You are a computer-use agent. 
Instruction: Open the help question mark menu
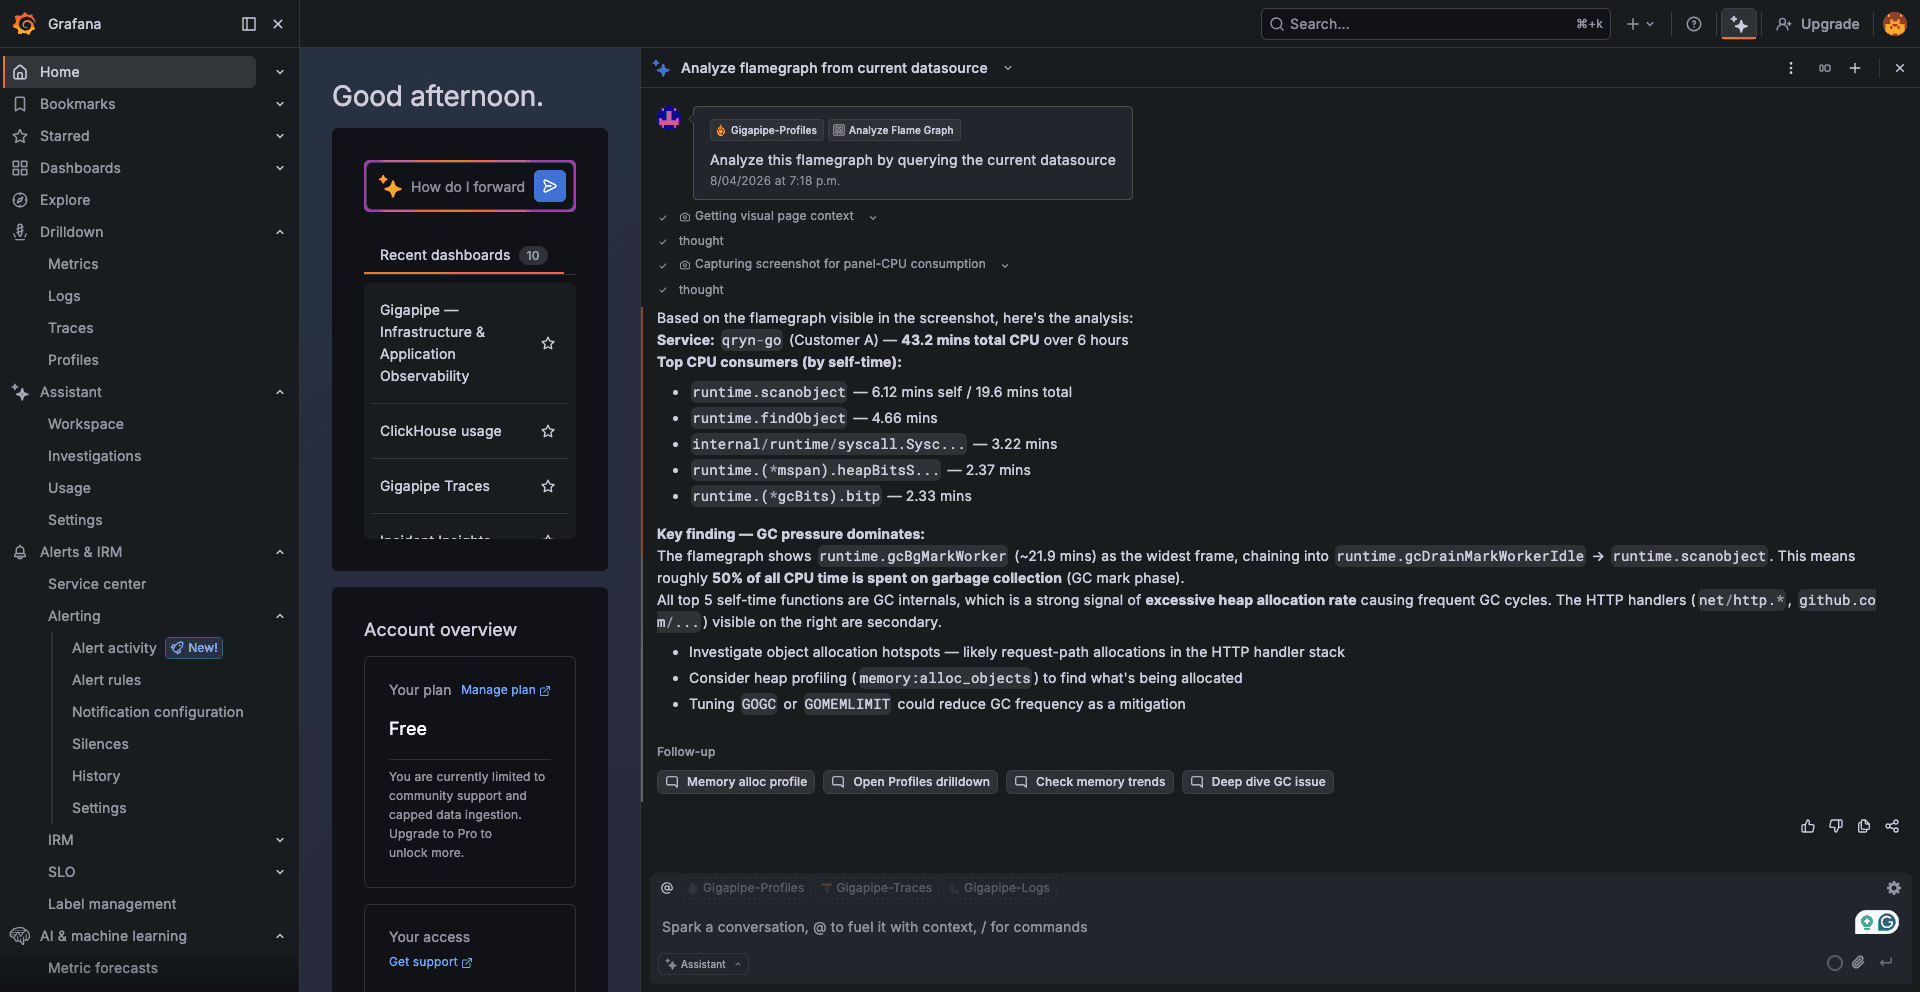[1694, 24]
